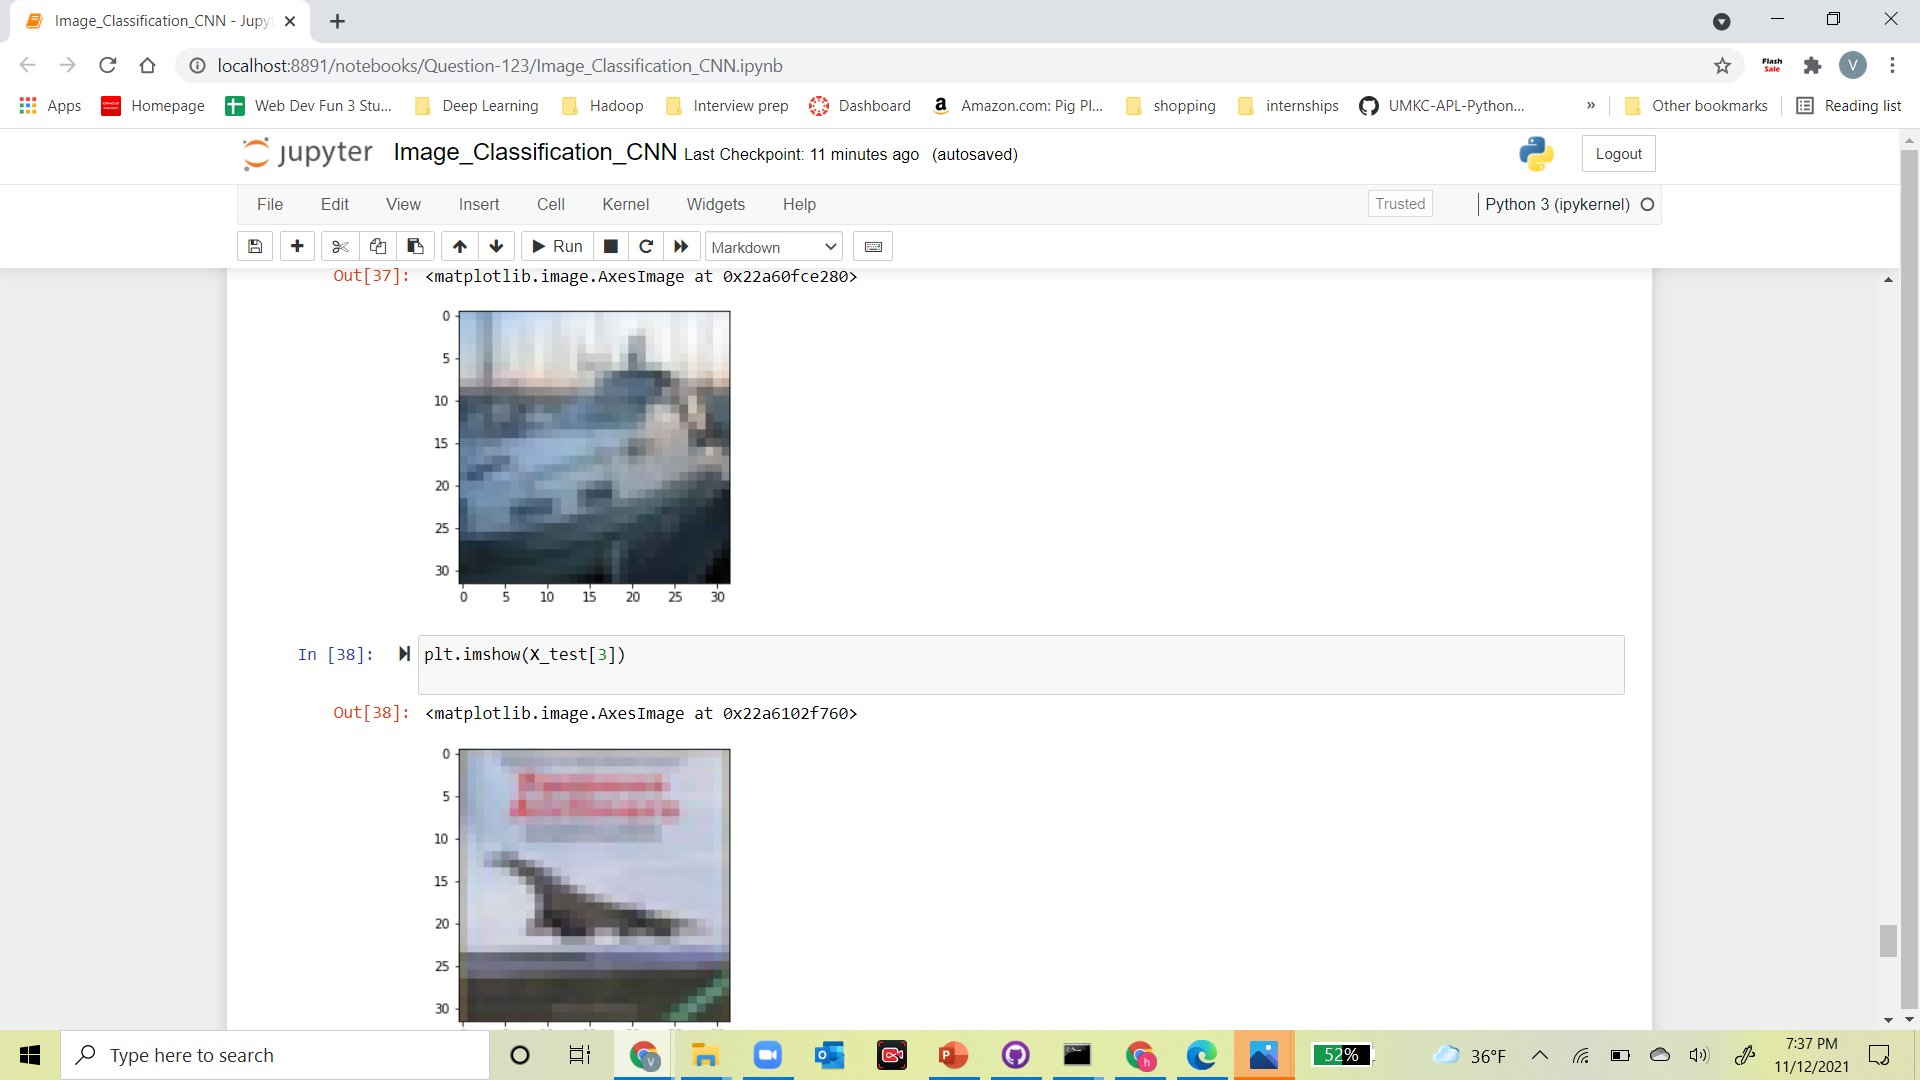The width and height of the screenshot is (1920, 1080).
Task: Click the kernel idle status circle
Action: [x=1648, y=204]
